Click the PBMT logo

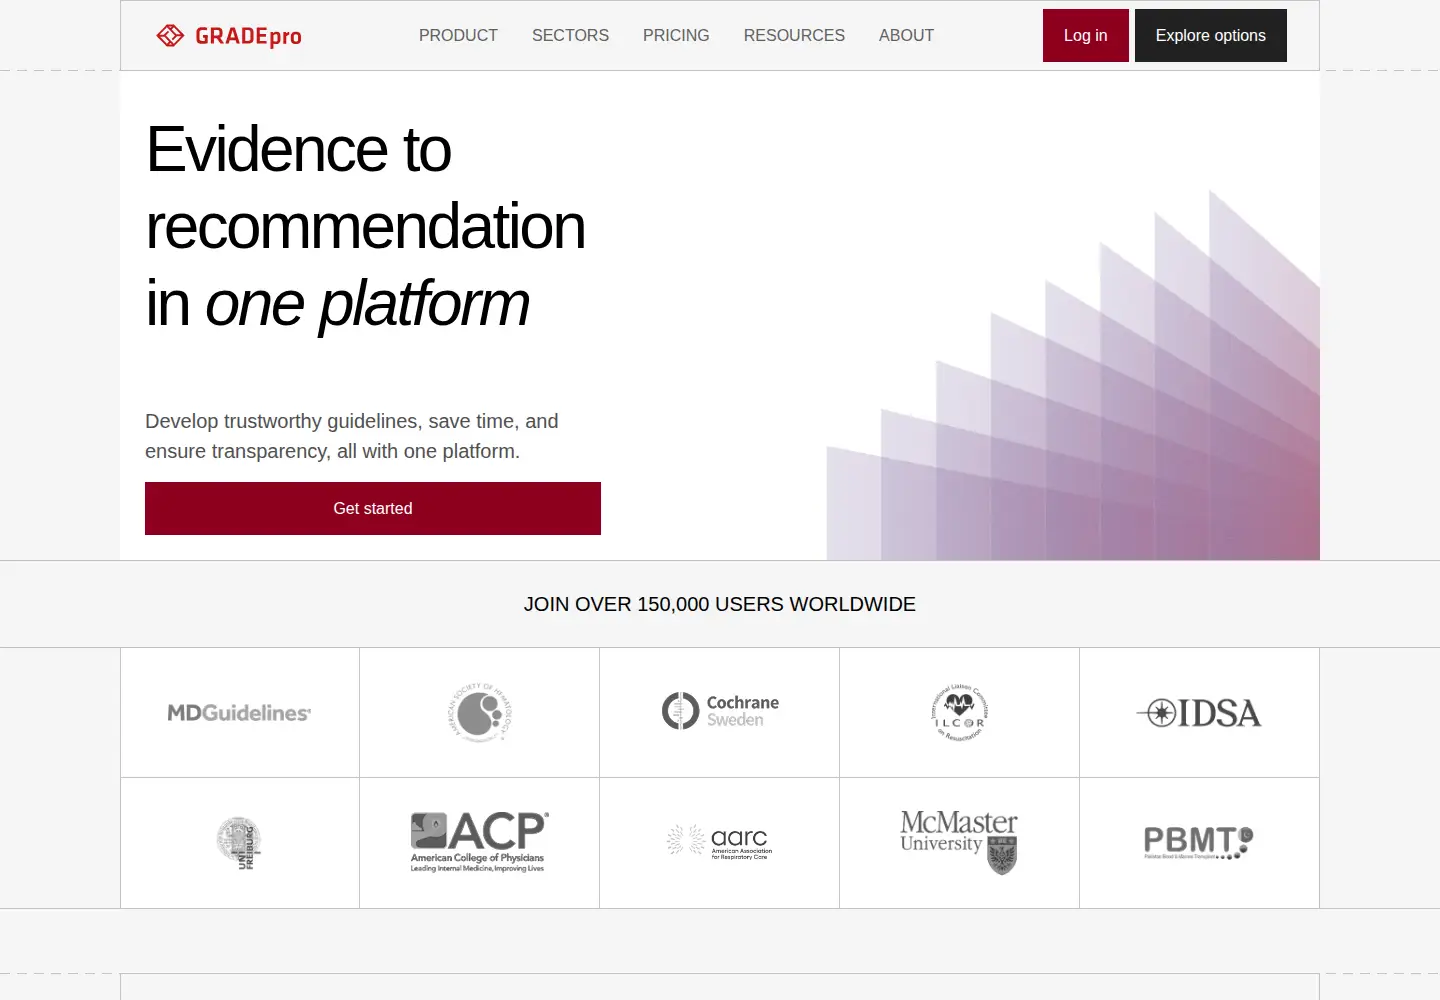tap(1199, 842)
